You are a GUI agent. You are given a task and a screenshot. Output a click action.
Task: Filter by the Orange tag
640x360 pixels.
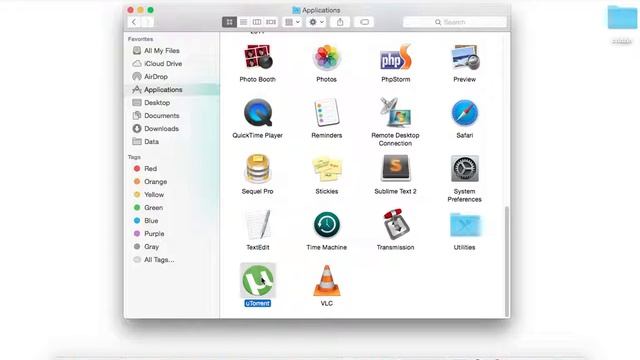[x=171, y=182]
